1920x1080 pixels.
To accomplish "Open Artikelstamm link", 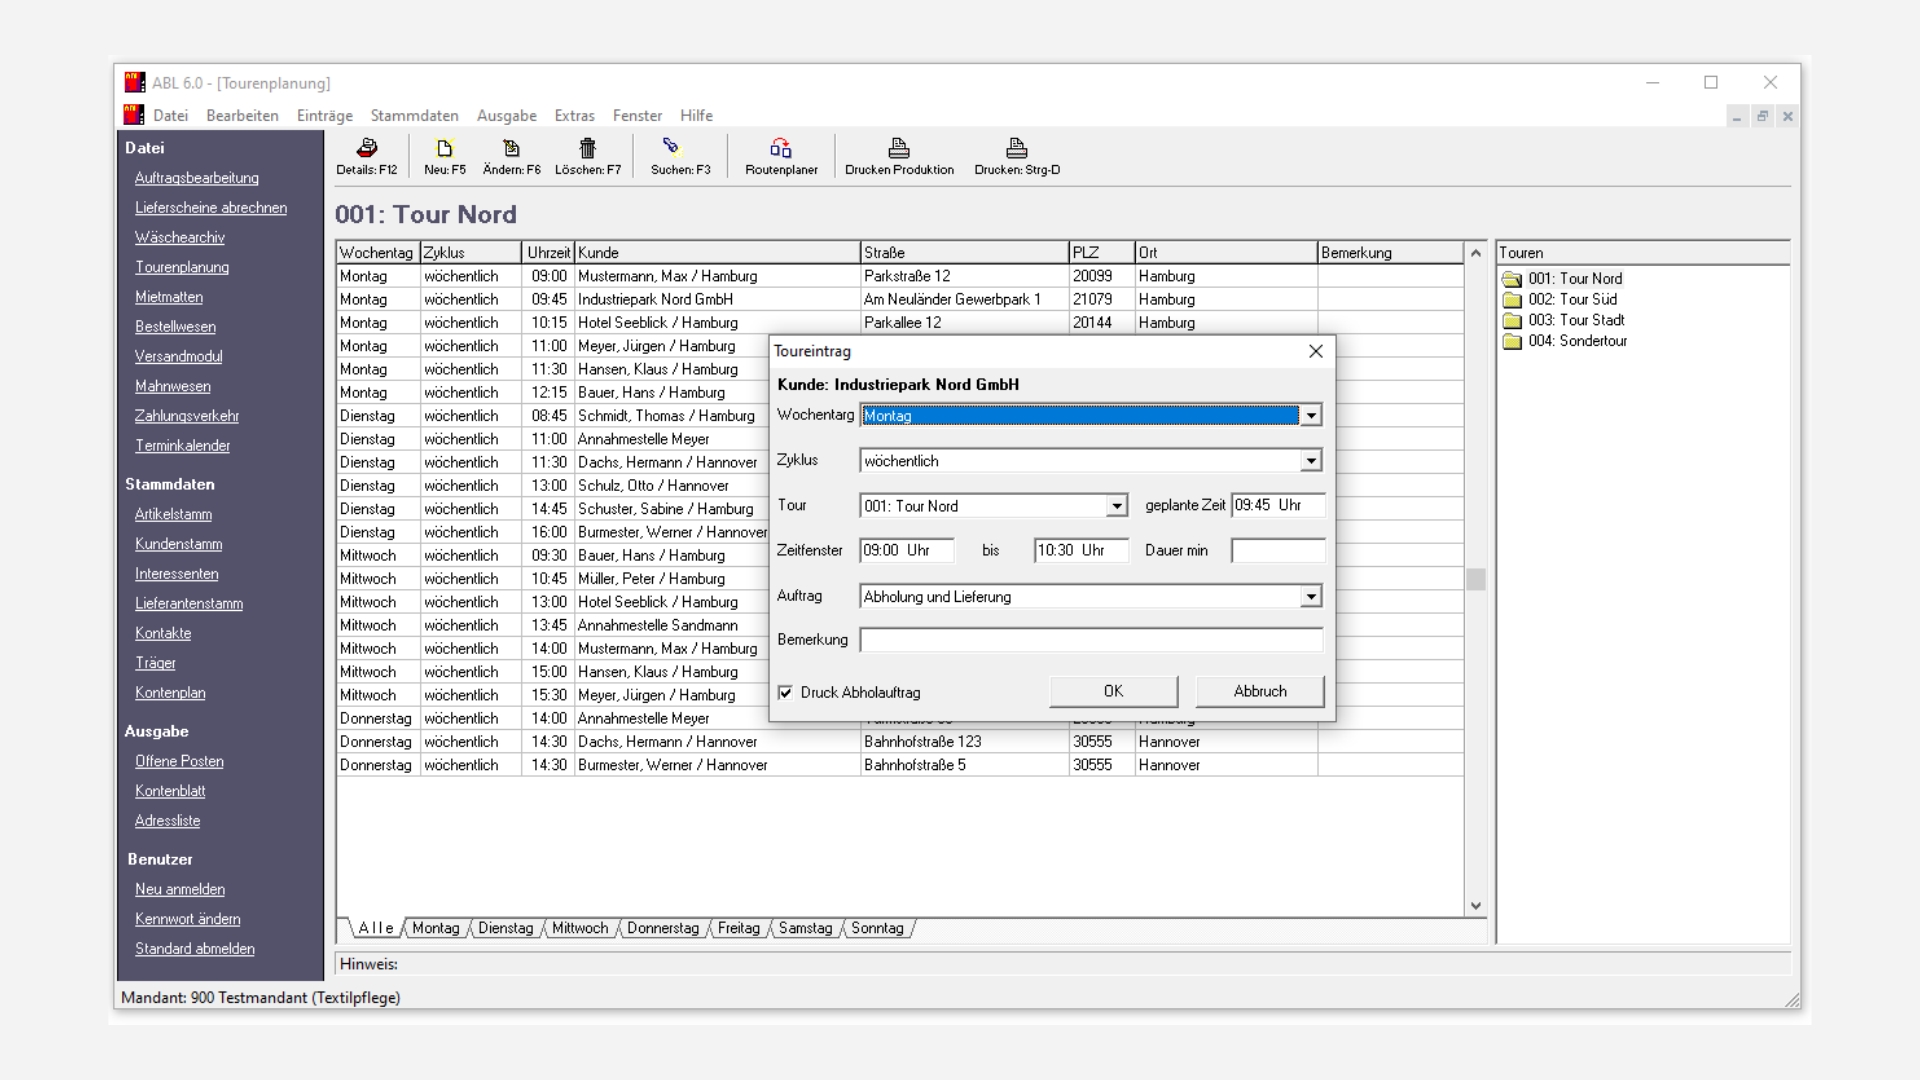I will pos(173,514).
